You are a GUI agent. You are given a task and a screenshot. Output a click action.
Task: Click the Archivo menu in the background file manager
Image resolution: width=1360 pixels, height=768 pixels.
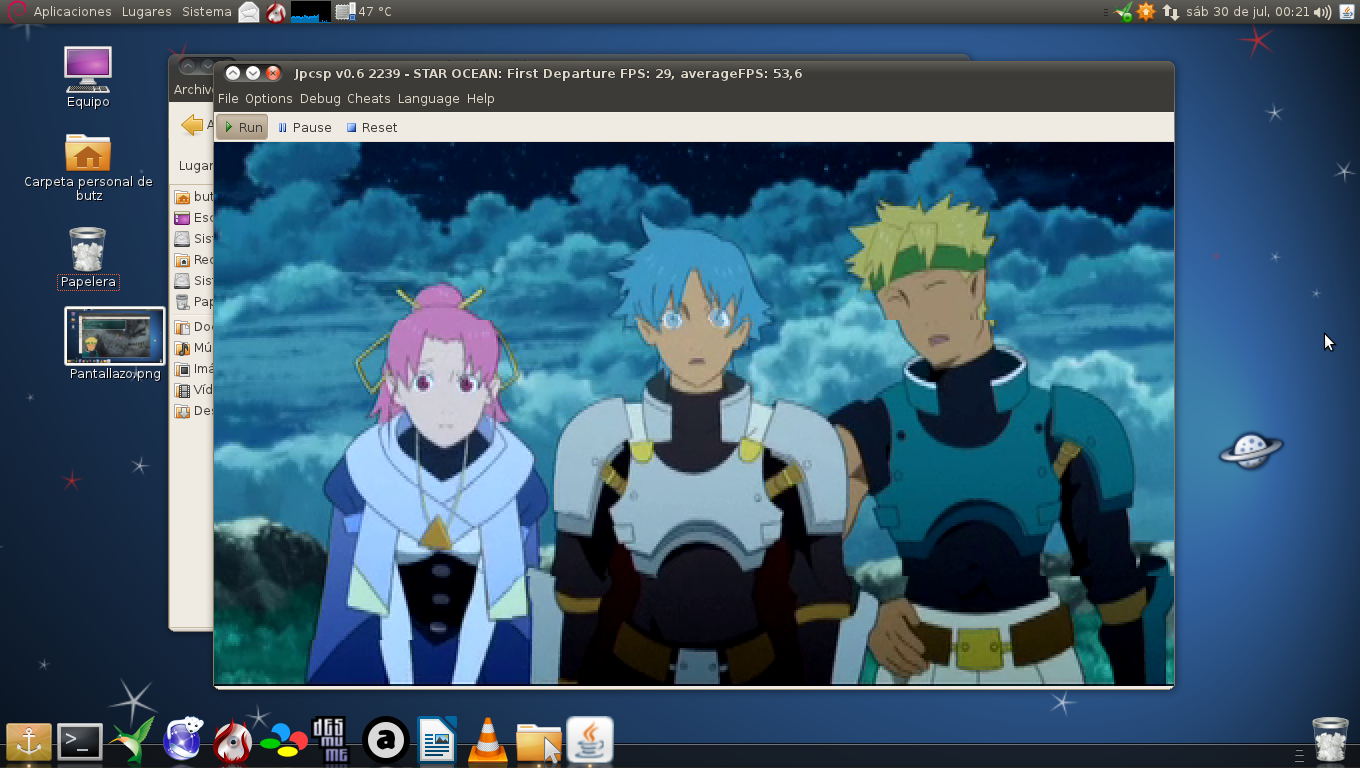[193, 89]
